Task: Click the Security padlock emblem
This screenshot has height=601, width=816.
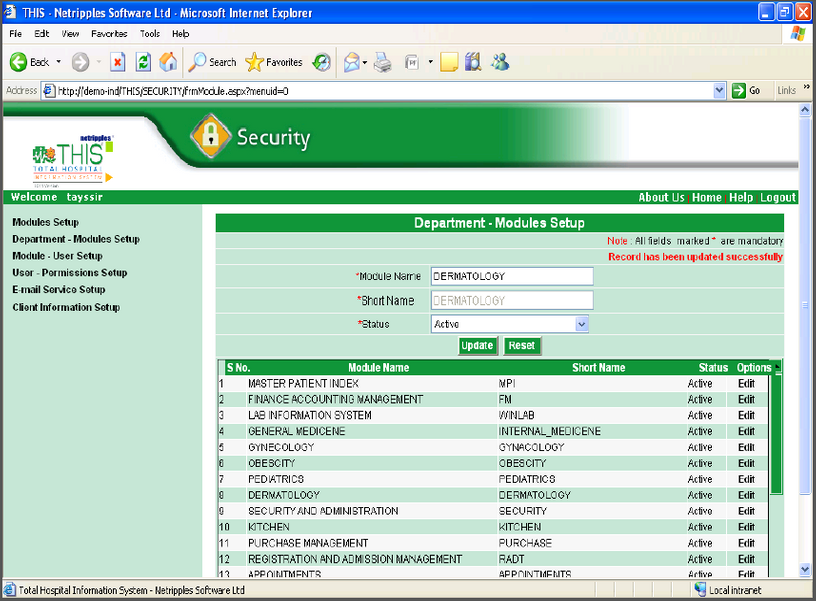Action: 211,136
